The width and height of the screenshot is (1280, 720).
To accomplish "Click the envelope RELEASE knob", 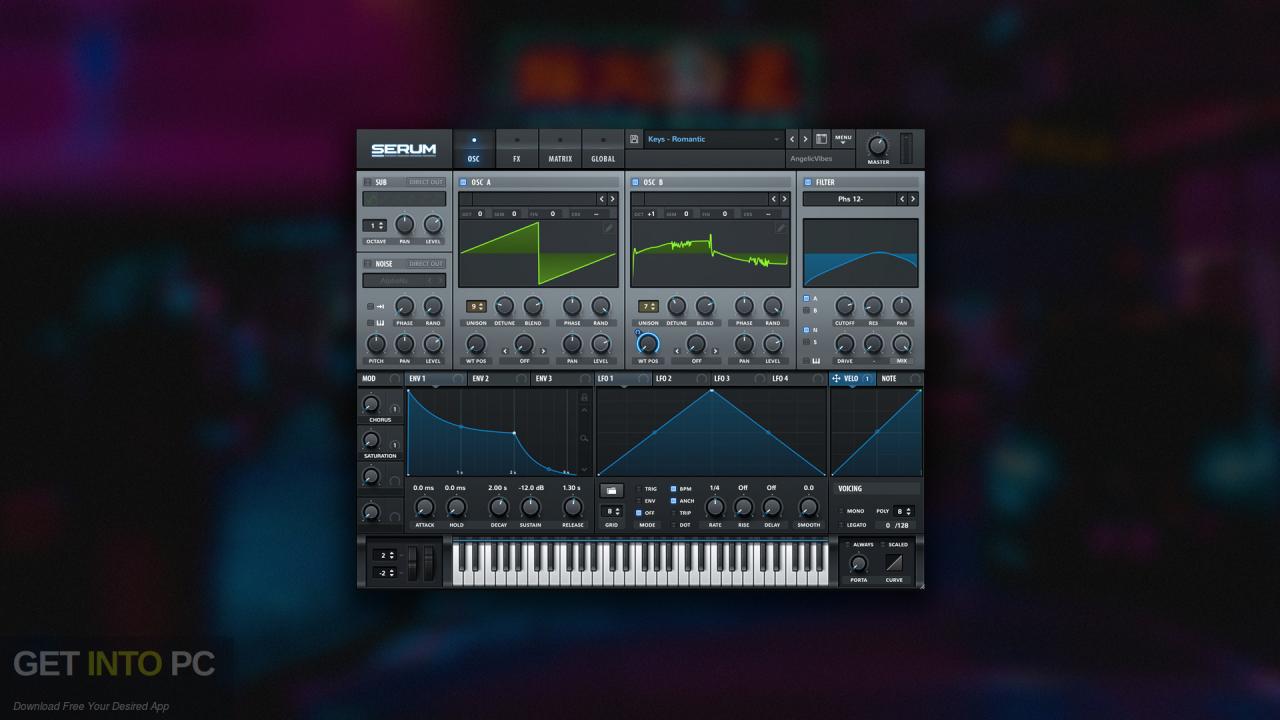I will click(572, 507).
